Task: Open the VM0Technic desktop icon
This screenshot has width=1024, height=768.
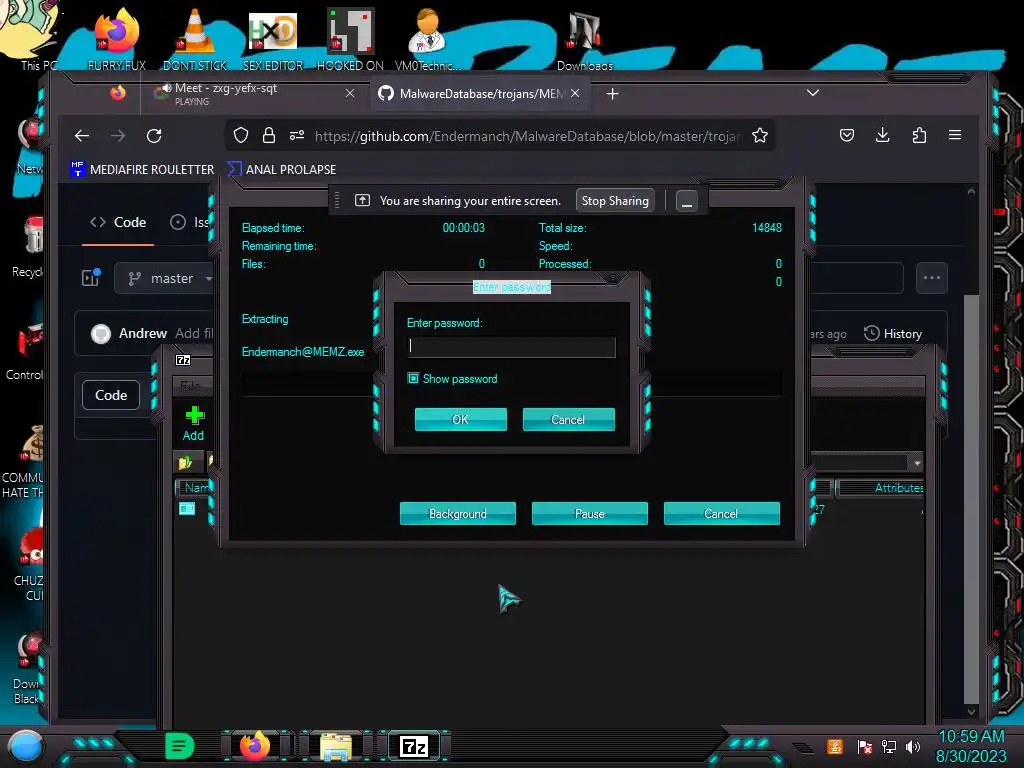Action: 427,38
